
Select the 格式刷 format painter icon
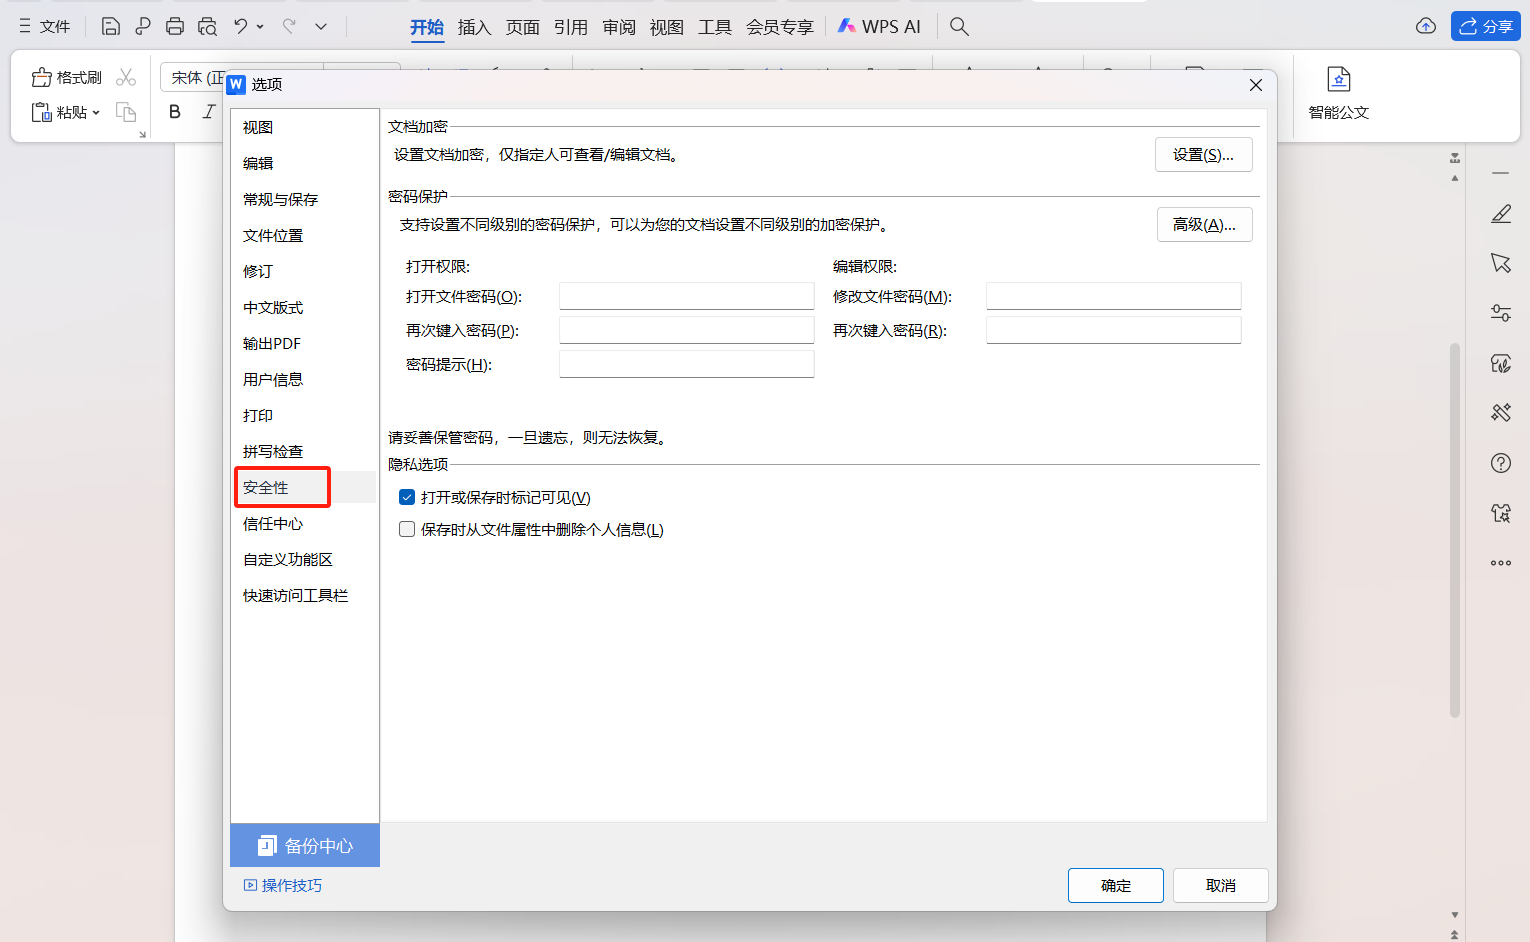click(x=66, y=76)
